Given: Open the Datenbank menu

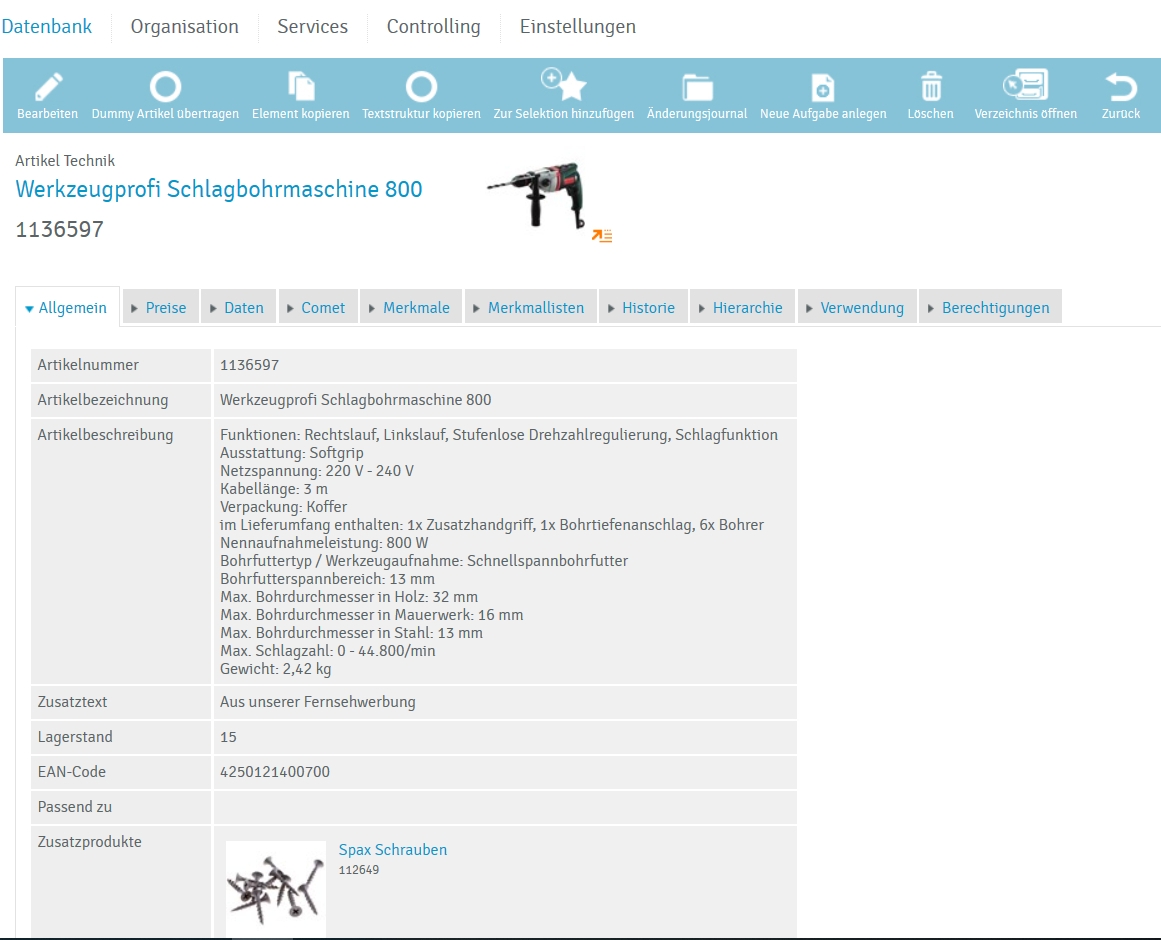Looking at the screenshot, I should point(47,27).
